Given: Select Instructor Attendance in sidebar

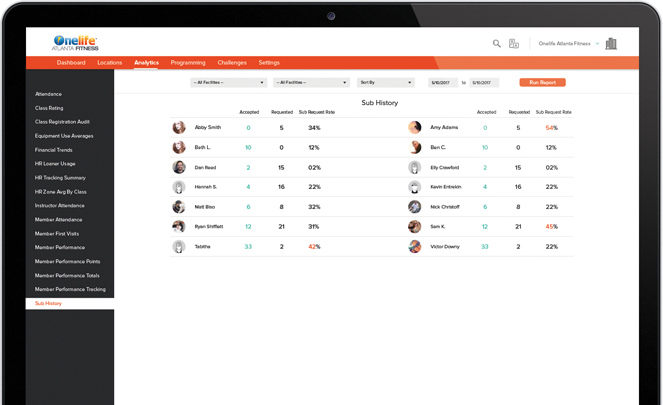Looking at the screenshot, I should tap(60, 206).
